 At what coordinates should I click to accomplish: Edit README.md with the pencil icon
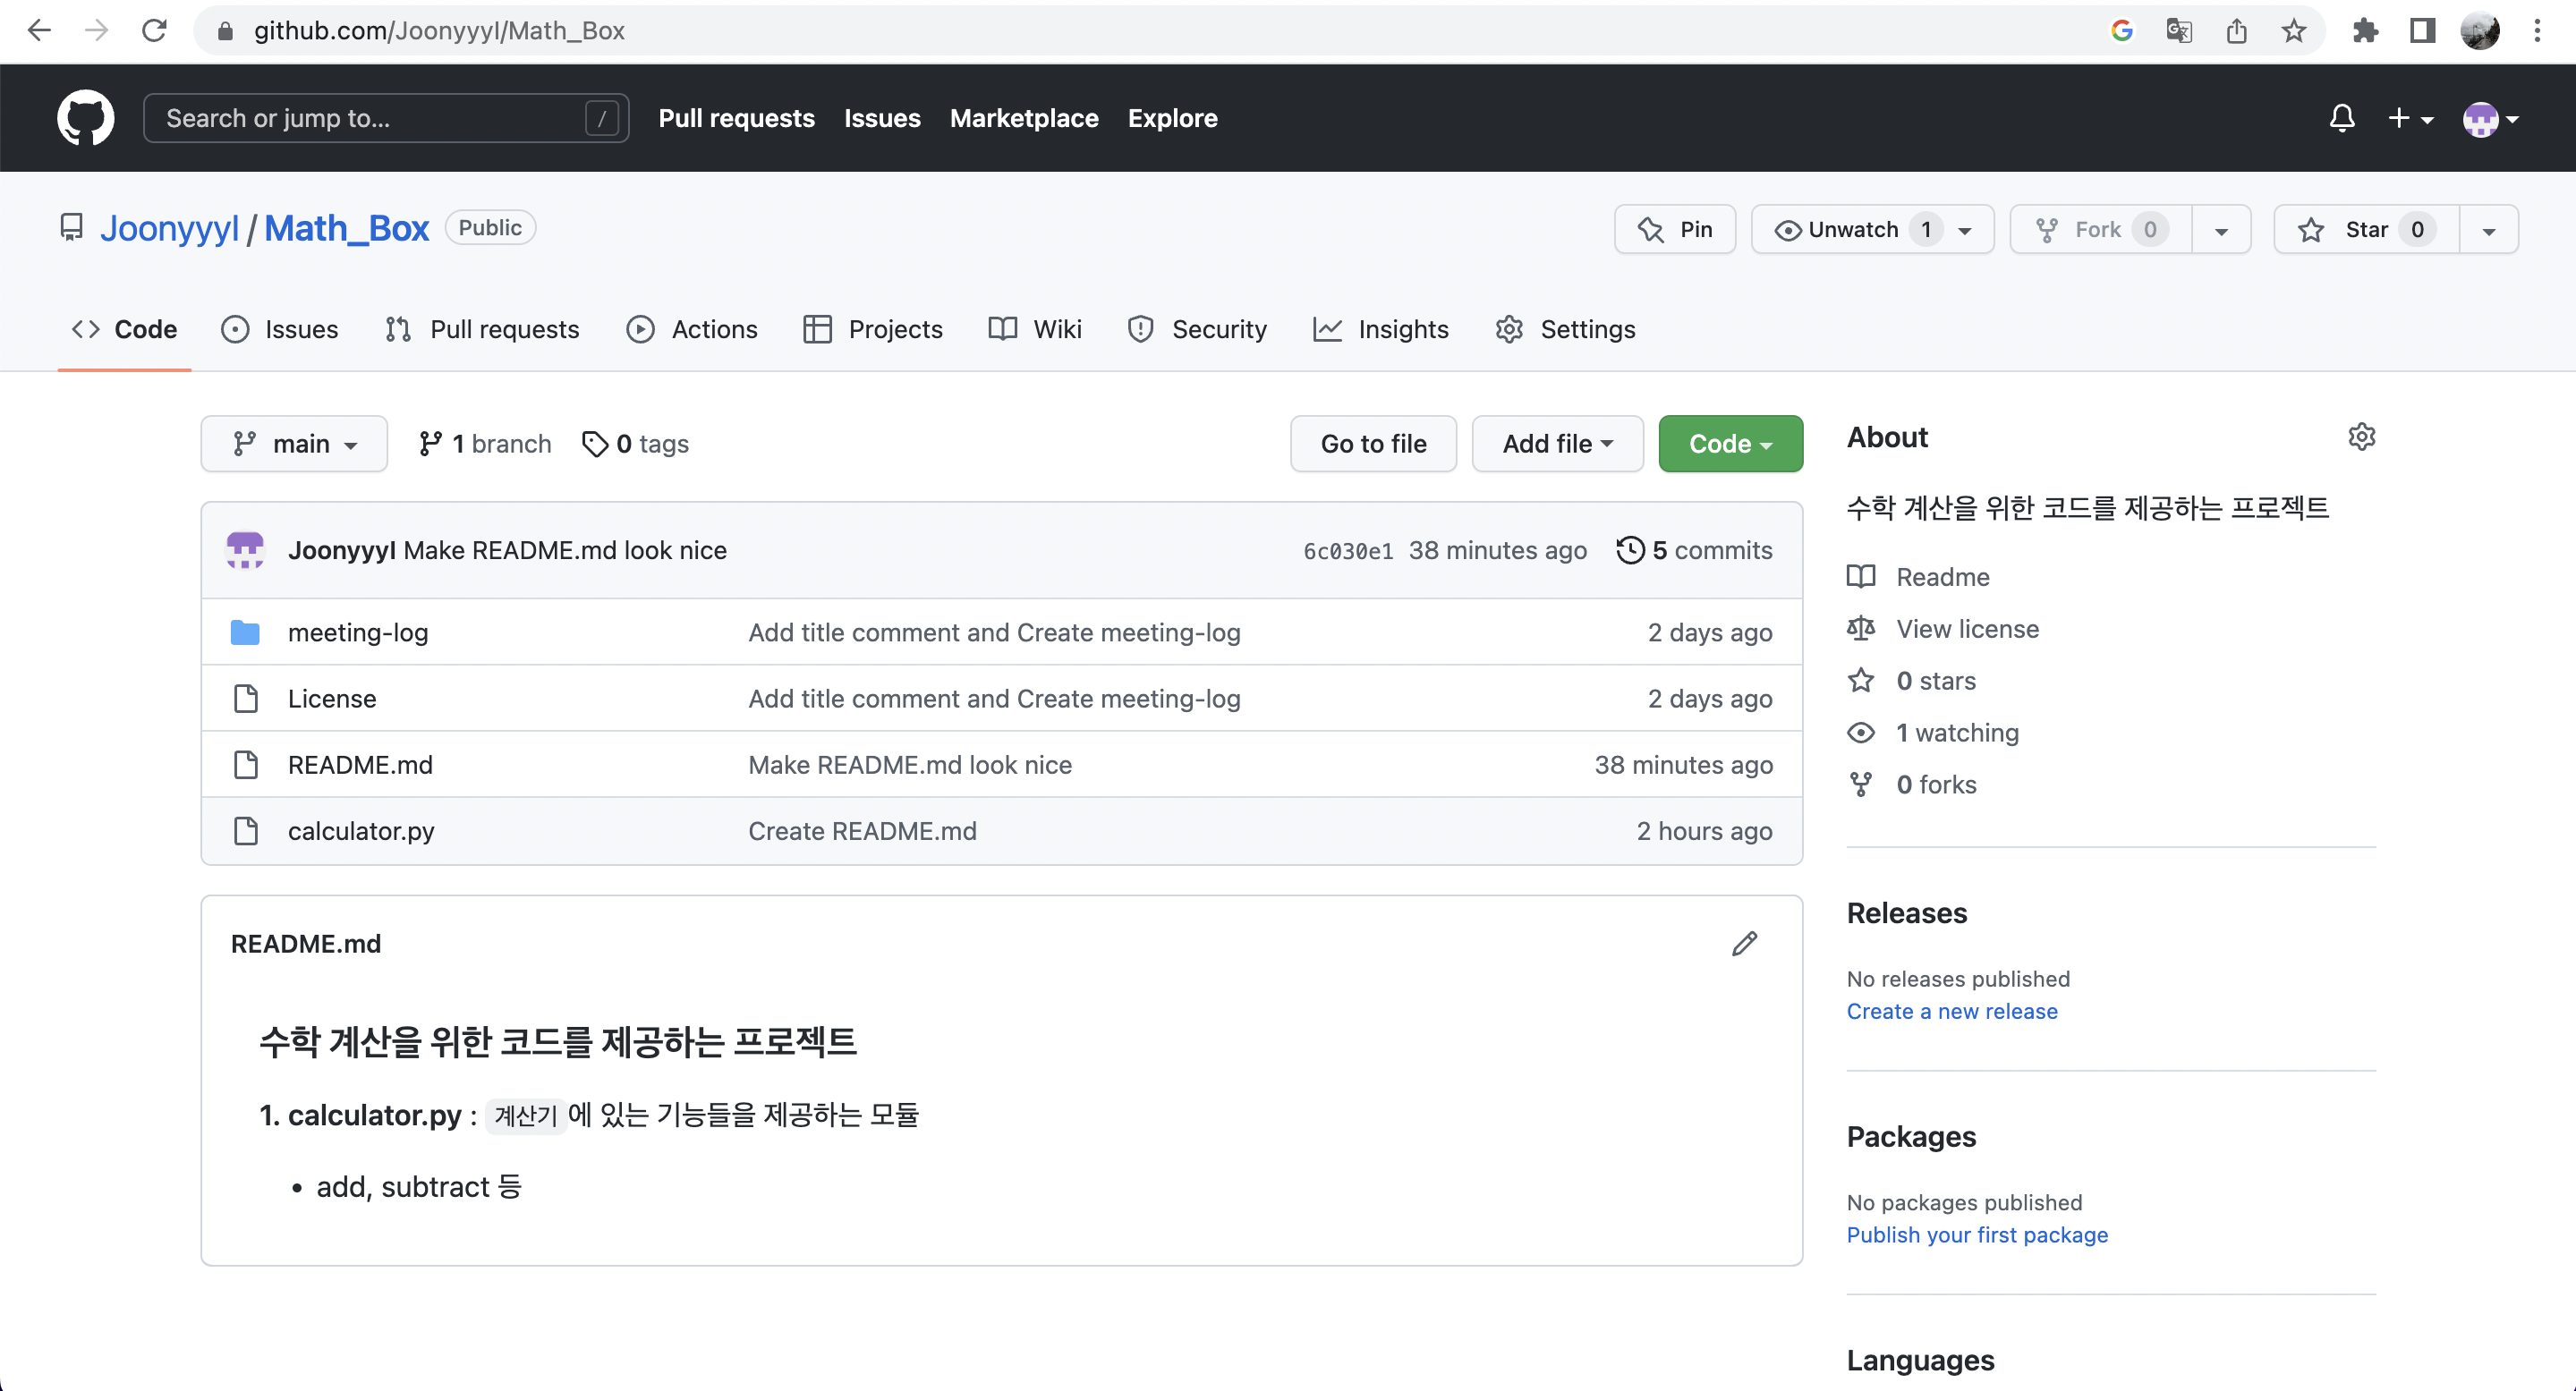pos(1744,944)
